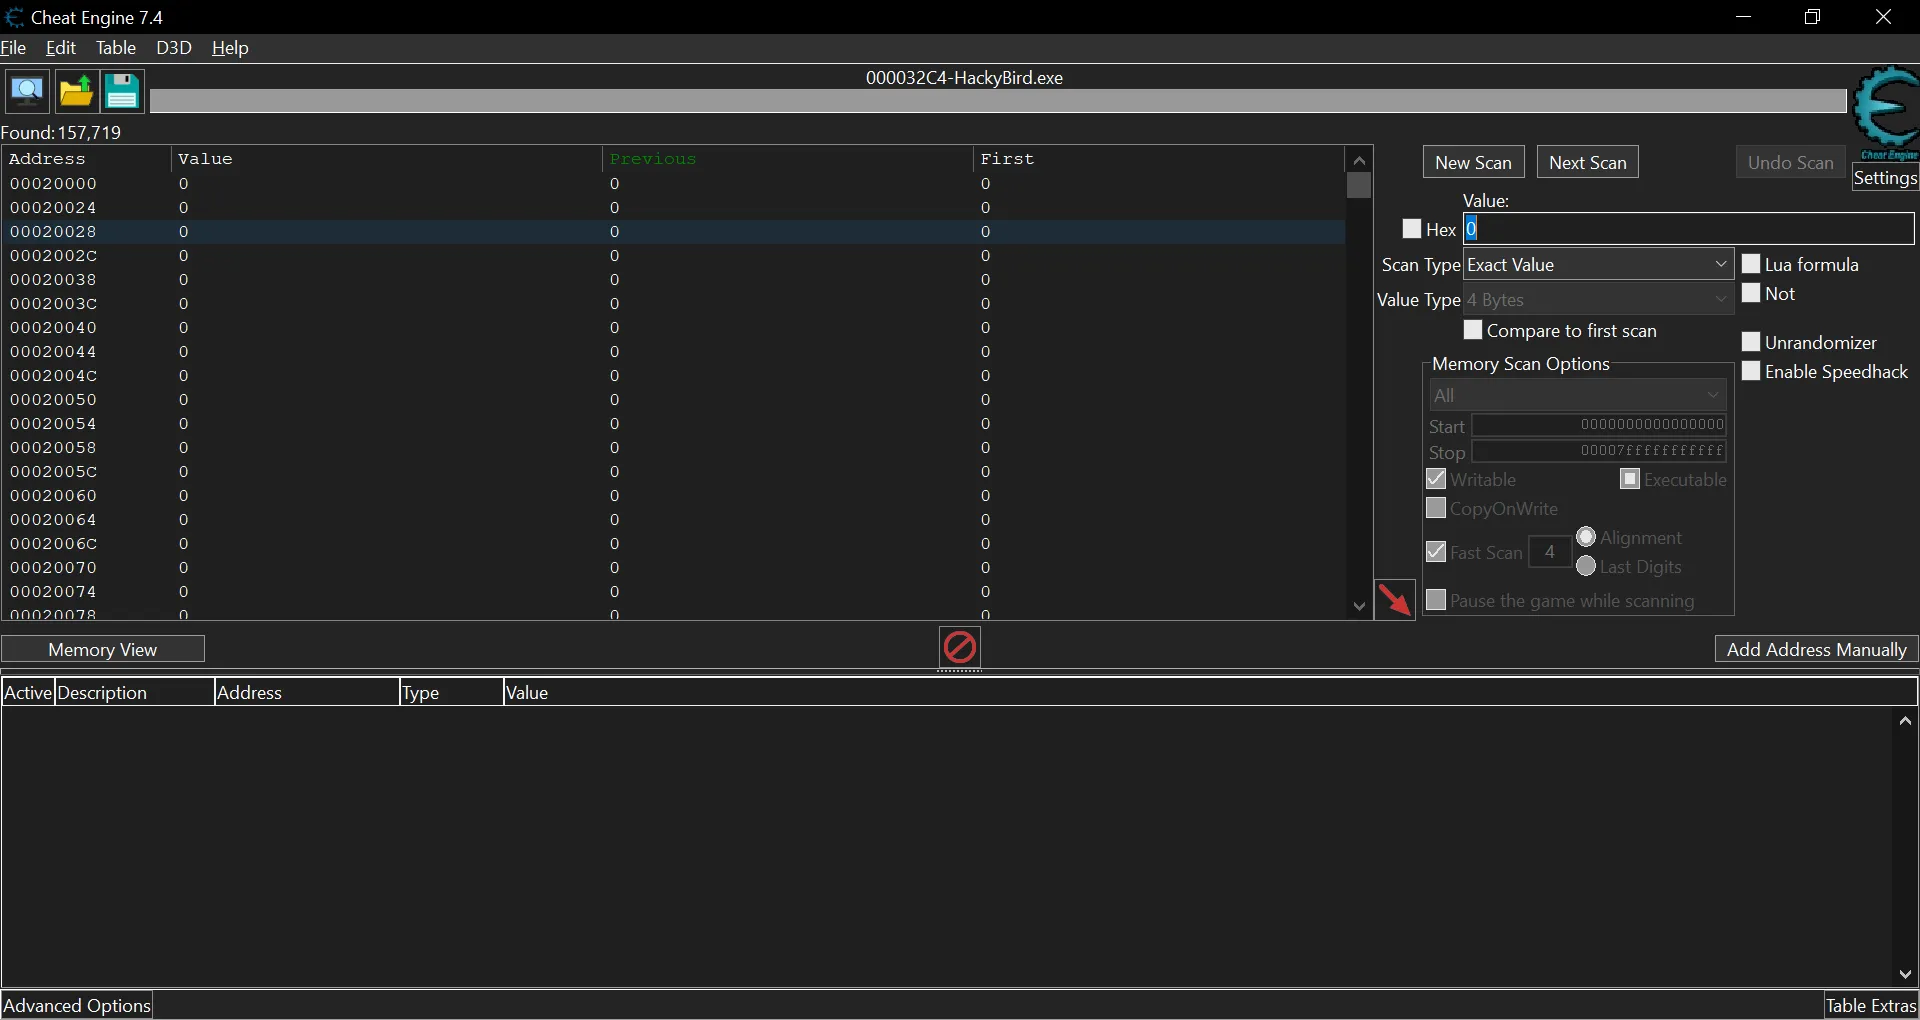Toggle the Writable checkbox
Screen dimensions: 1920x1020
tap(1436, 479)
